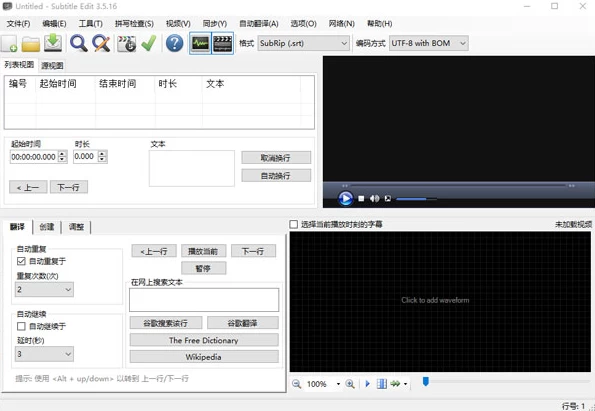595x411 pixels.
Task: Play the video with the blue play button
Action: pos(345,198)
